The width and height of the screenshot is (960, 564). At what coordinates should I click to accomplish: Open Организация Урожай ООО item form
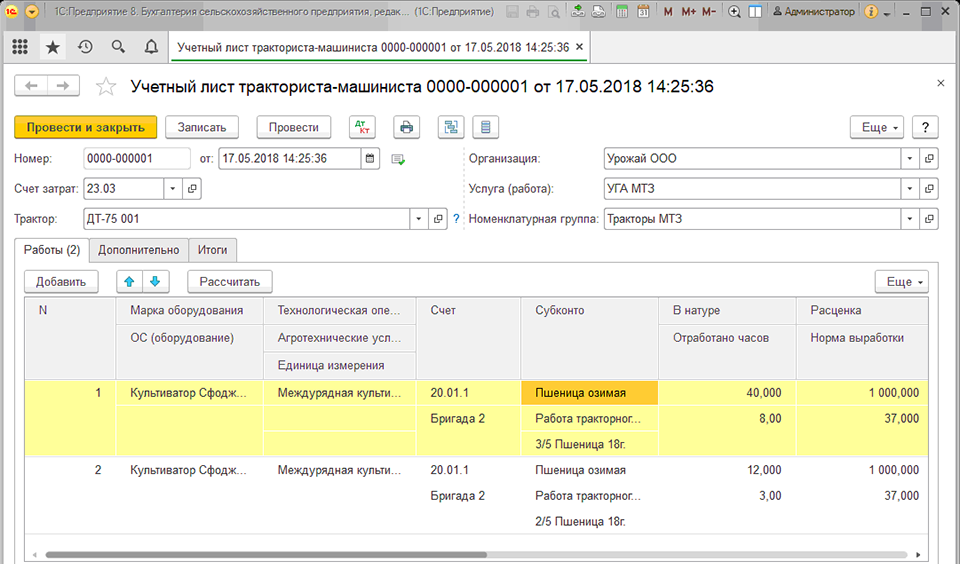929,159
